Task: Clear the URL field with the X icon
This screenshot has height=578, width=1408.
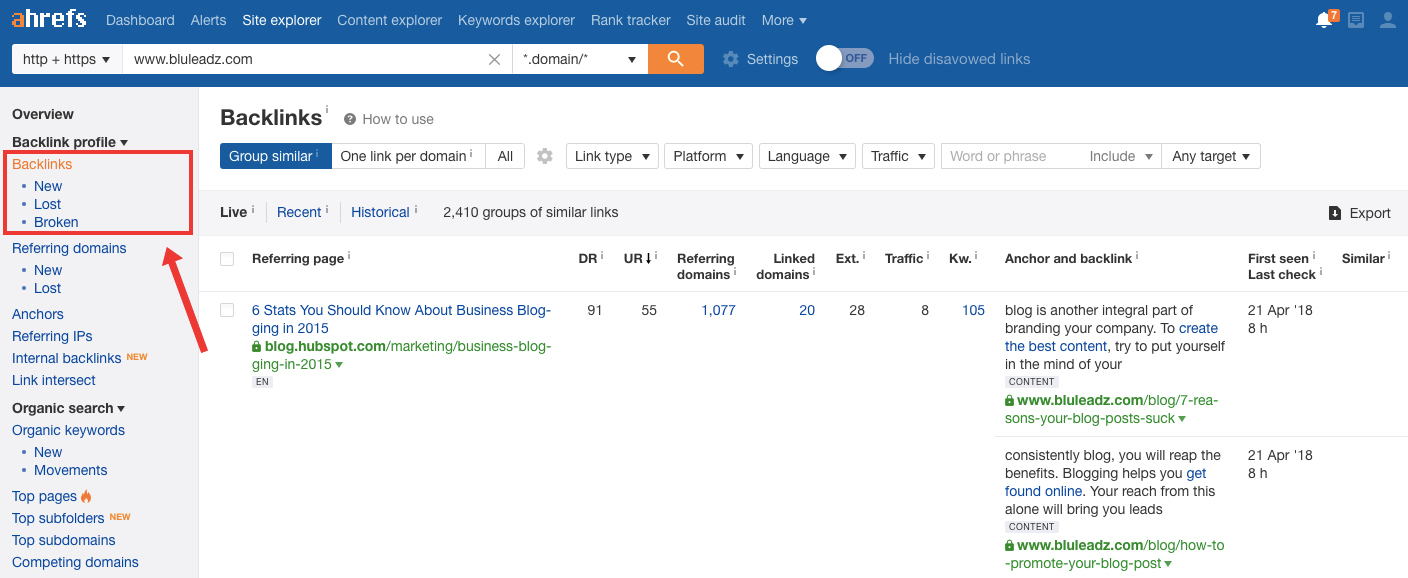Action: point(494,59)
